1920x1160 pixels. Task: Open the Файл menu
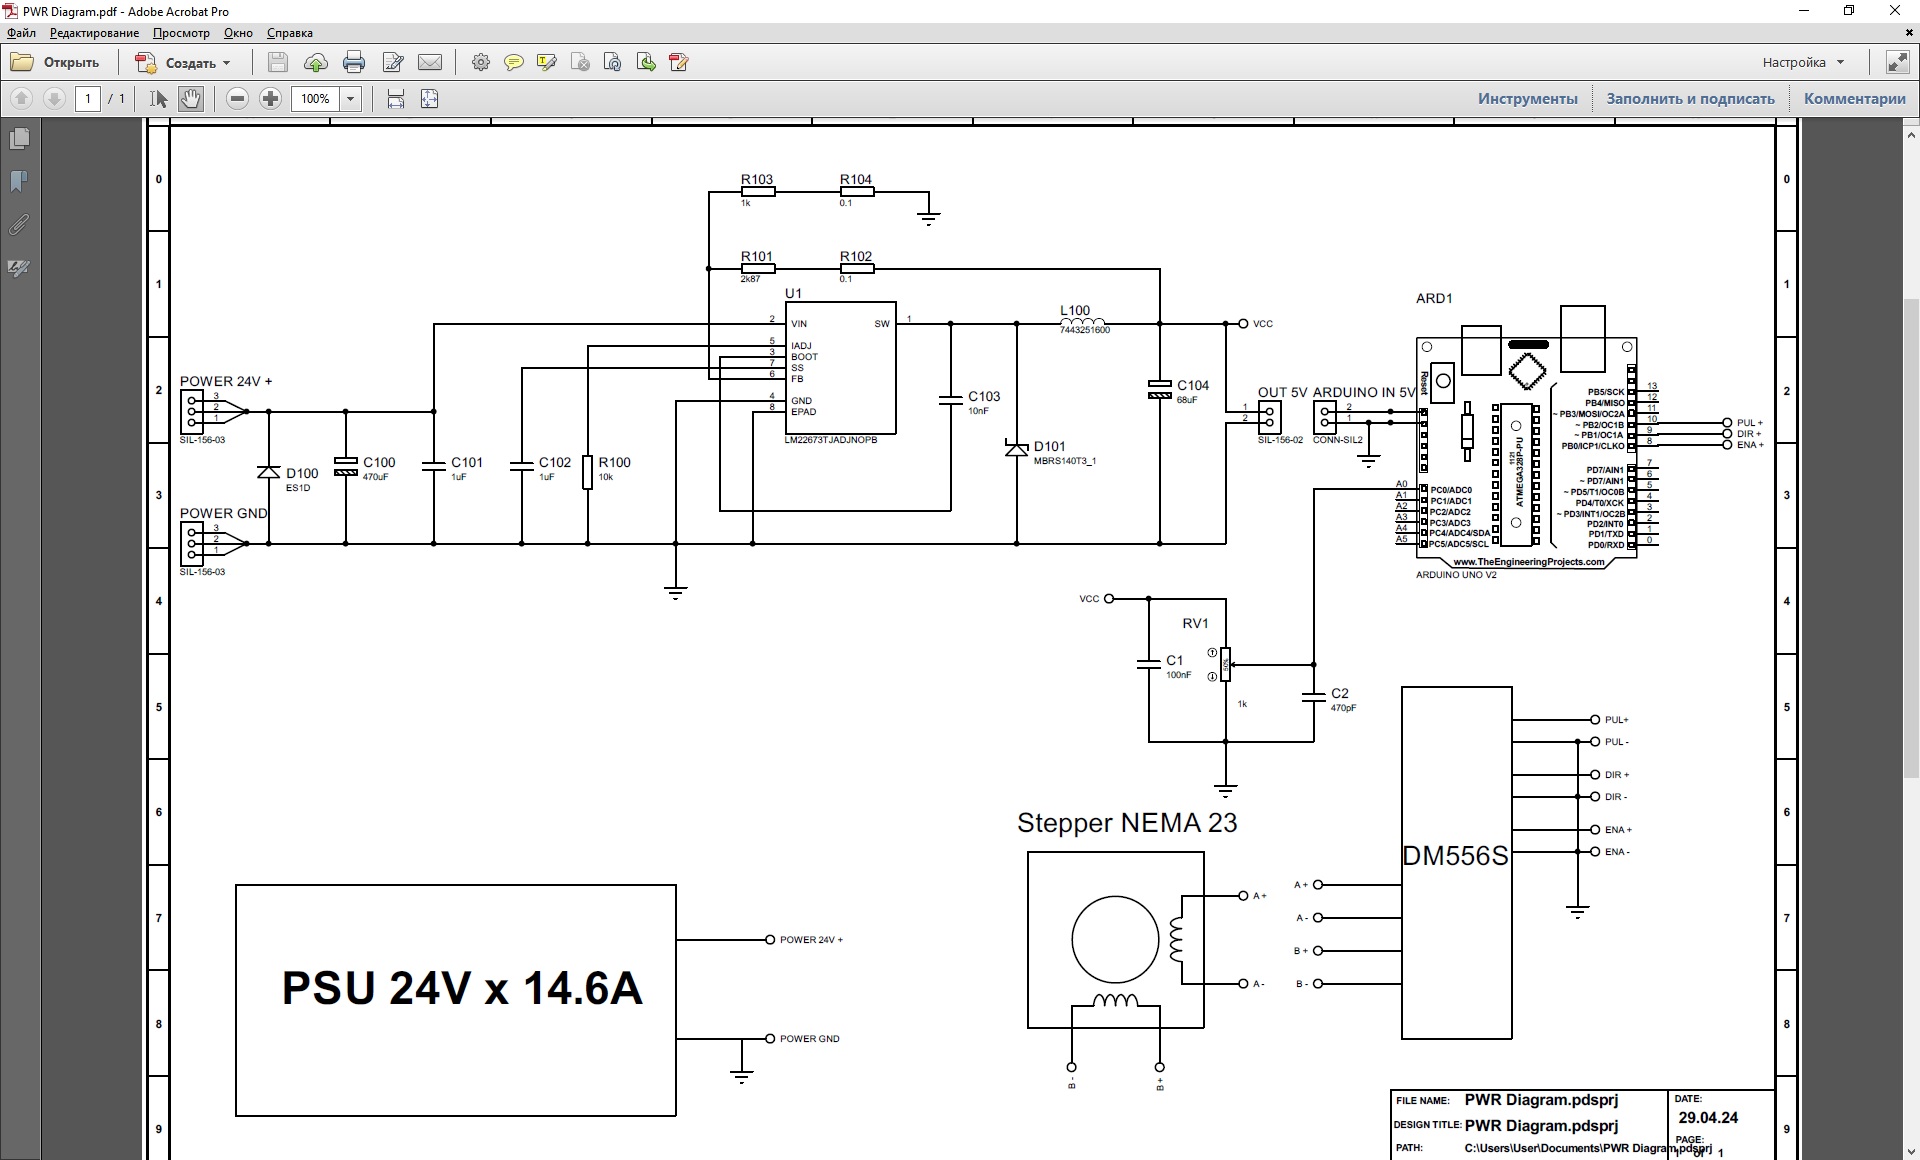pos(21,33)
